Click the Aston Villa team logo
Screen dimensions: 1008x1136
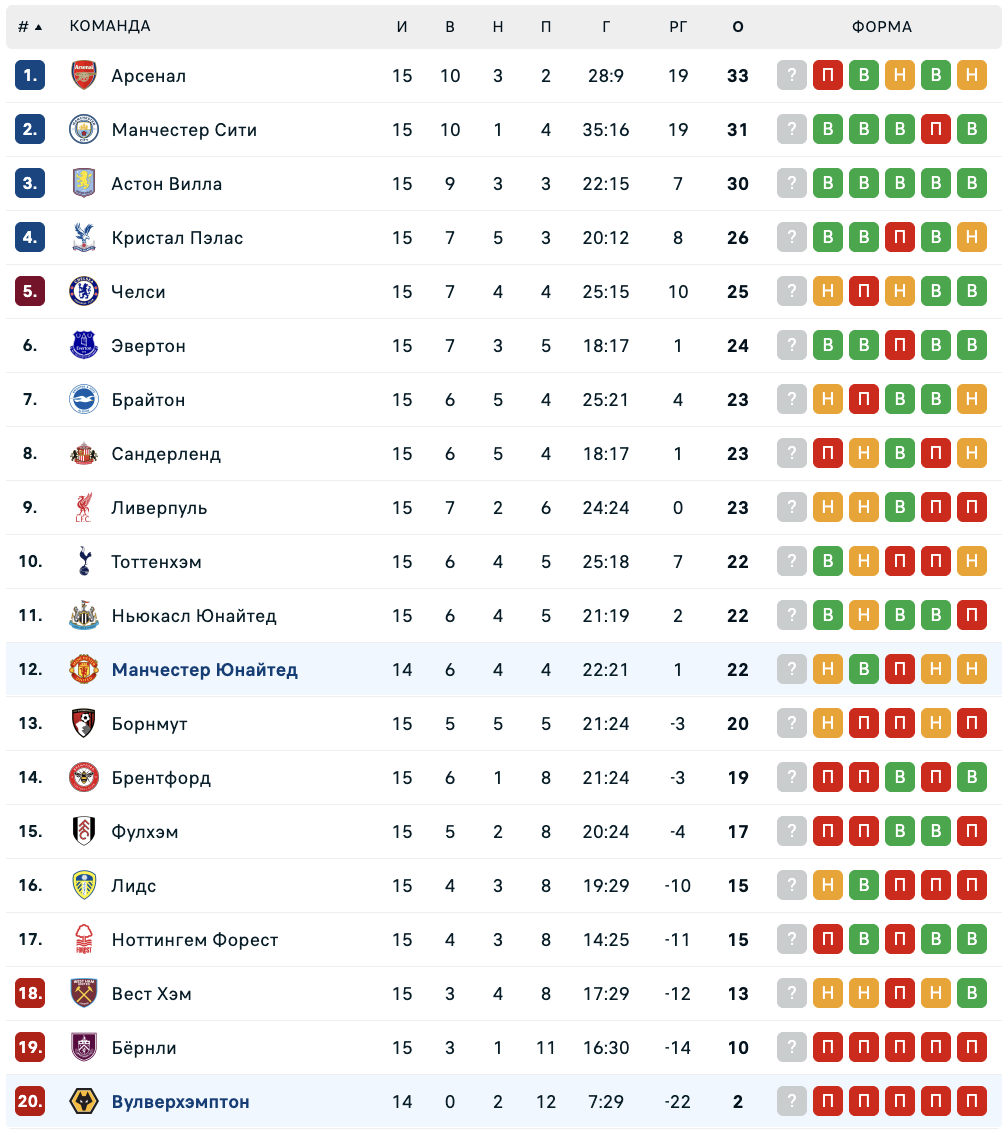[x=84, y=184]
